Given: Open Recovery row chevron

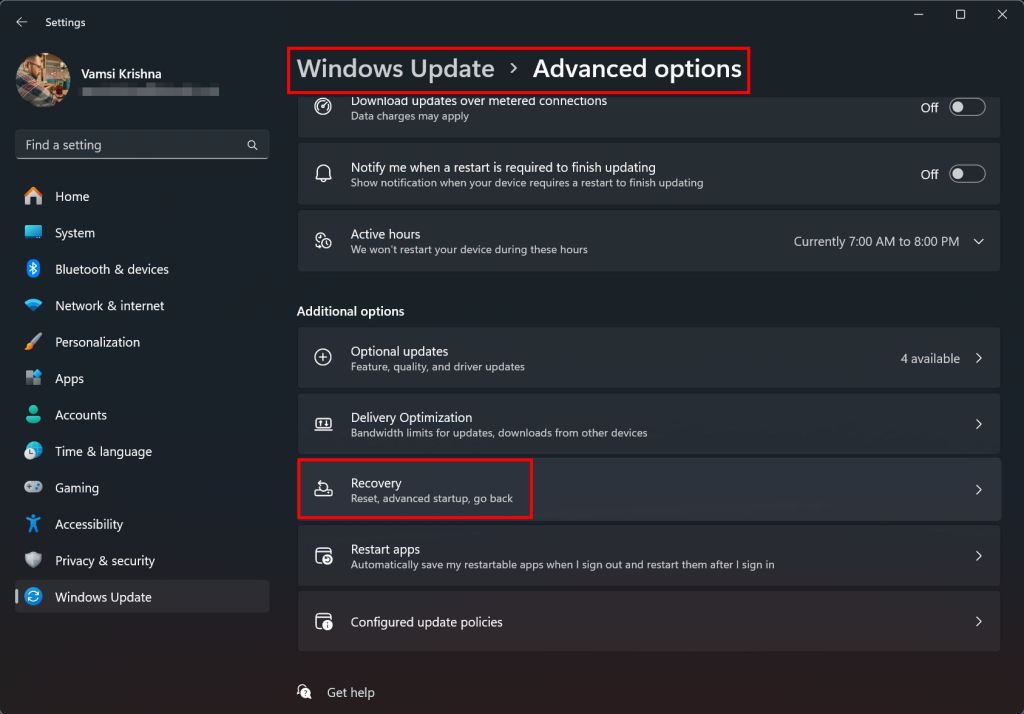Looking at the screenshot, I should [x=978, y=489].
